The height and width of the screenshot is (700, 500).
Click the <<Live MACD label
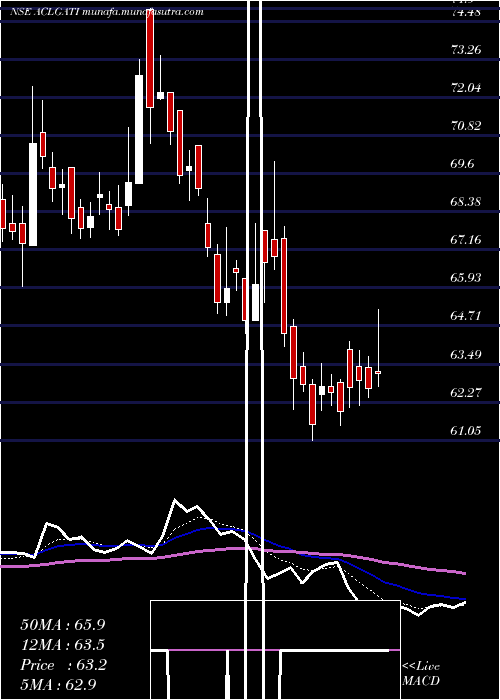[421, 674]
